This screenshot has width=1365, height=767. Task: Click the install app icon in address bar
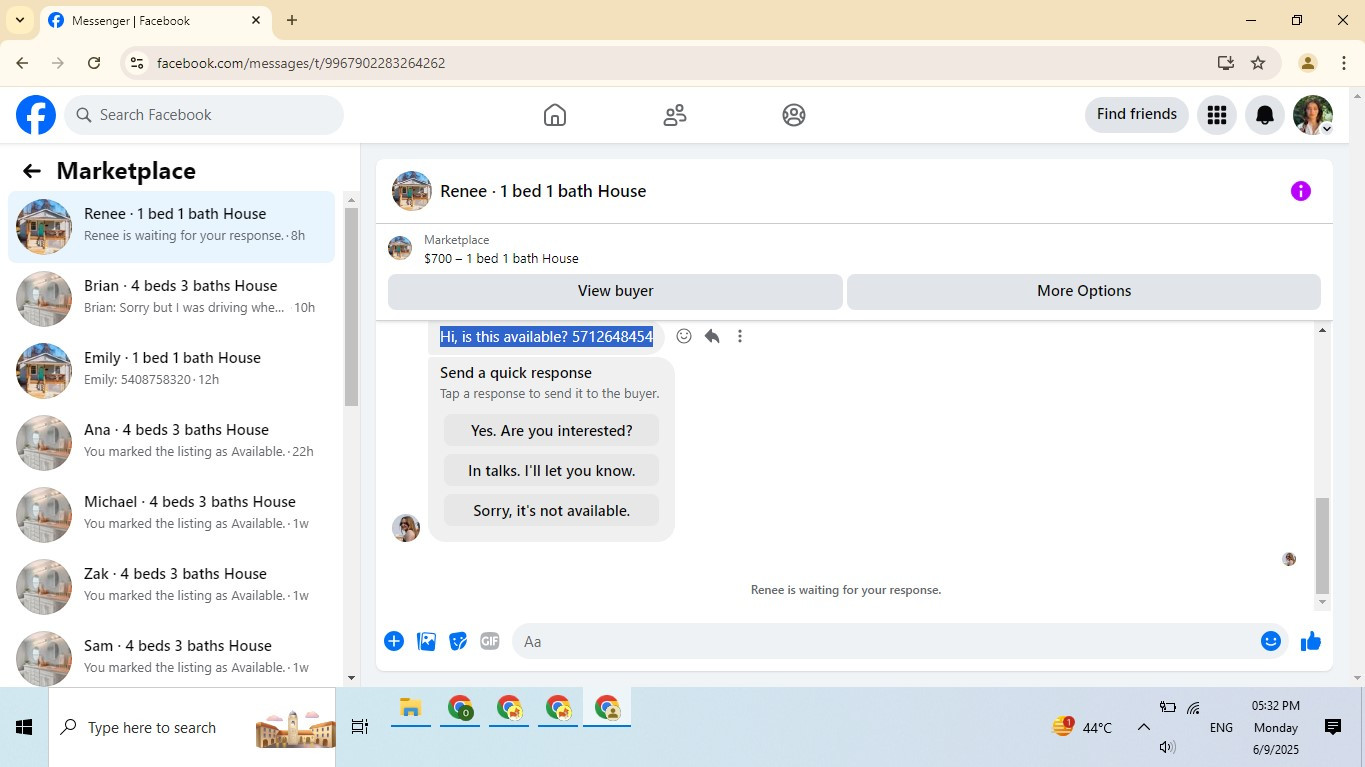pyautogui.click(x=1226, y=63)
